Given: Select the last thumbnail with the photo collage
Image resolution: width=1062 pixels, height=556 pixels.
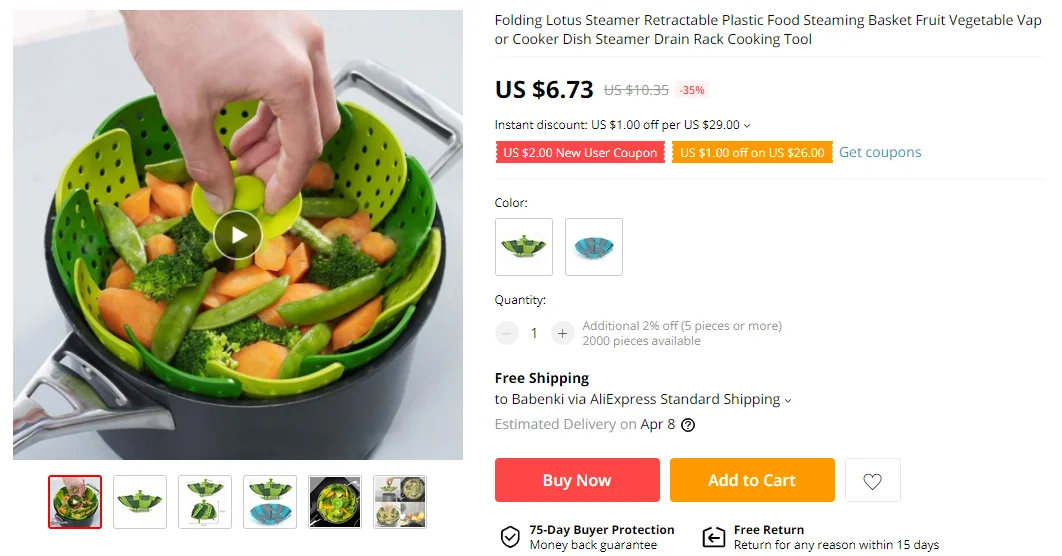Looking at the screenshot, I should pos(400,502).
